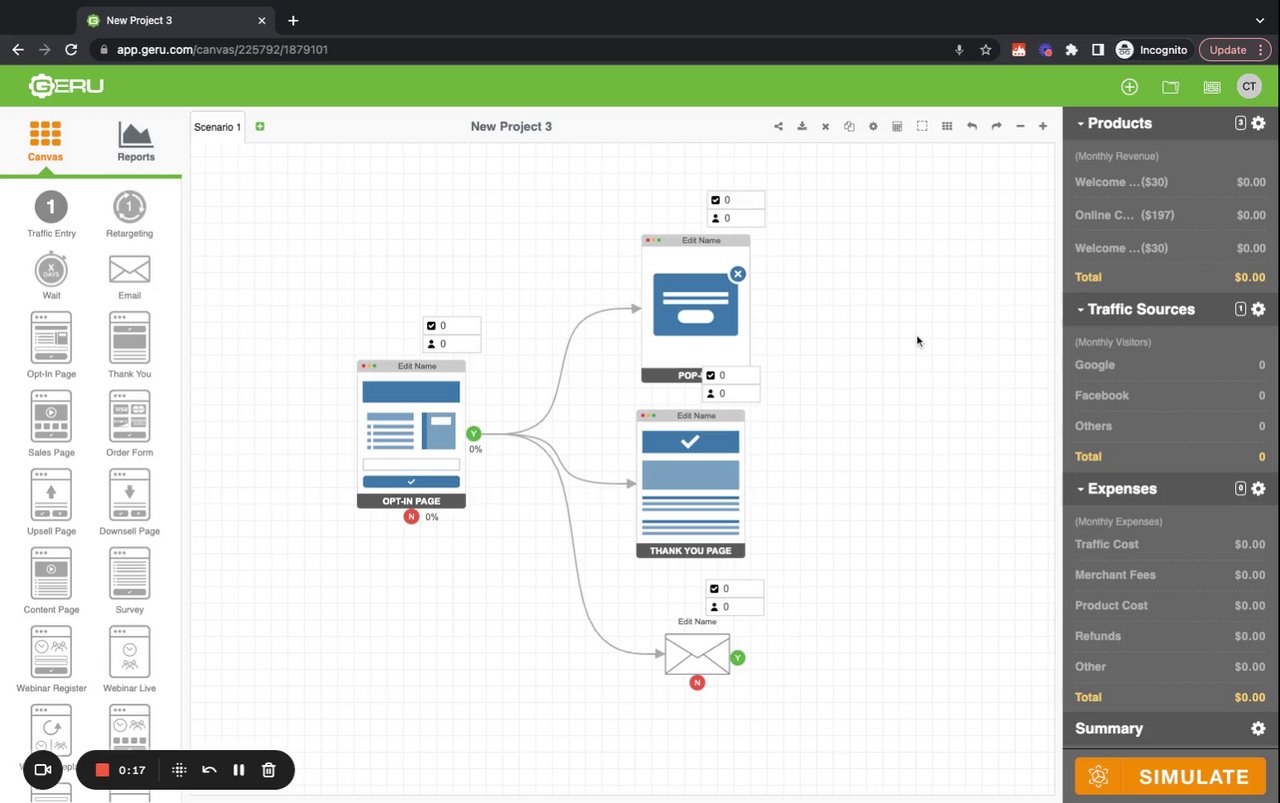1280x803 pixels.
Task: Open canvas settings gear in toolbar
Action: click(873, 126)
